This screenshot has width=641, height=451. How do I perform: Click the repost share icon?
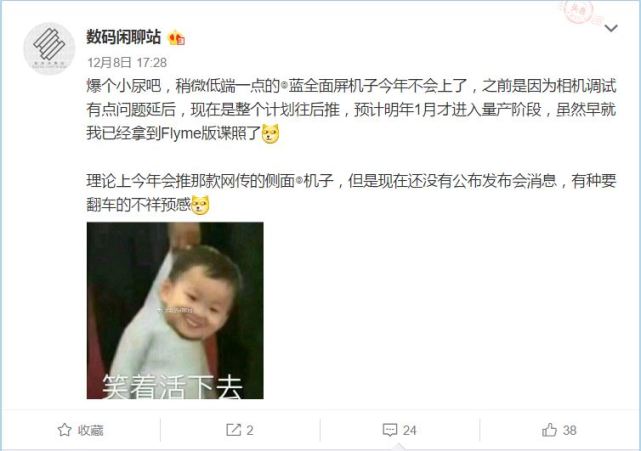pyautogui.click(x=233, y=430)
